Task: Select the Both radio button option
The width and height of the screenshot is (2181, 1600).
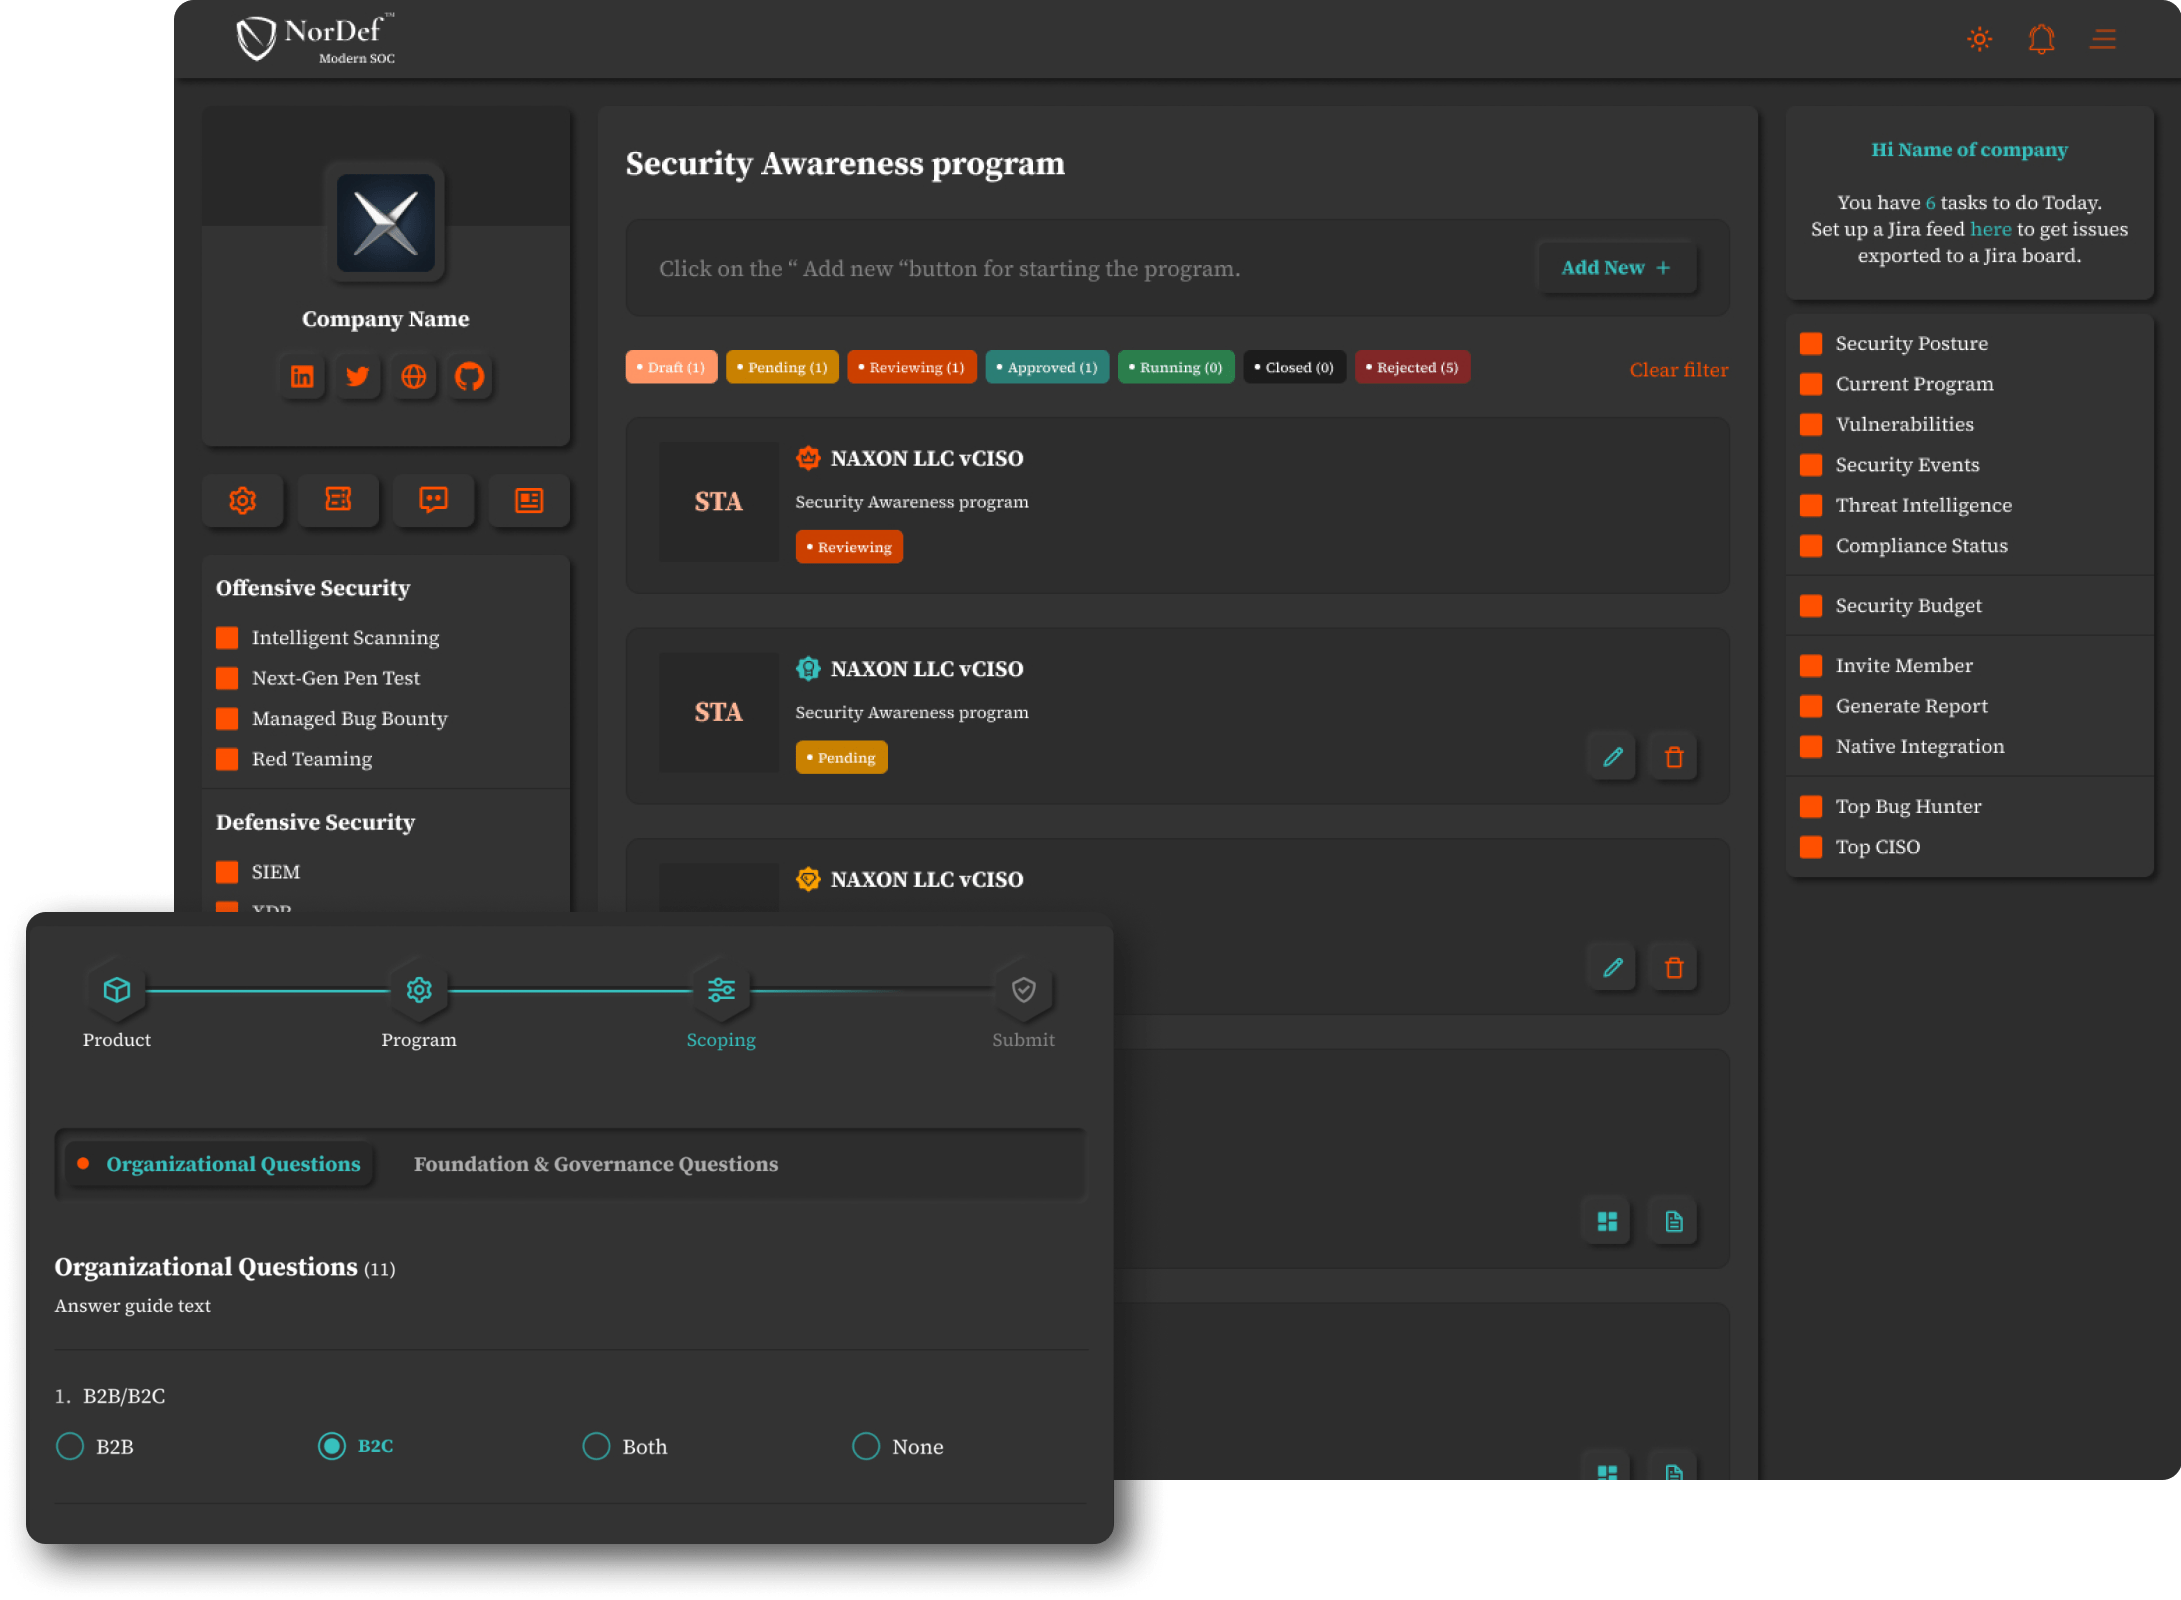Action: click(x=596, y=1446)
